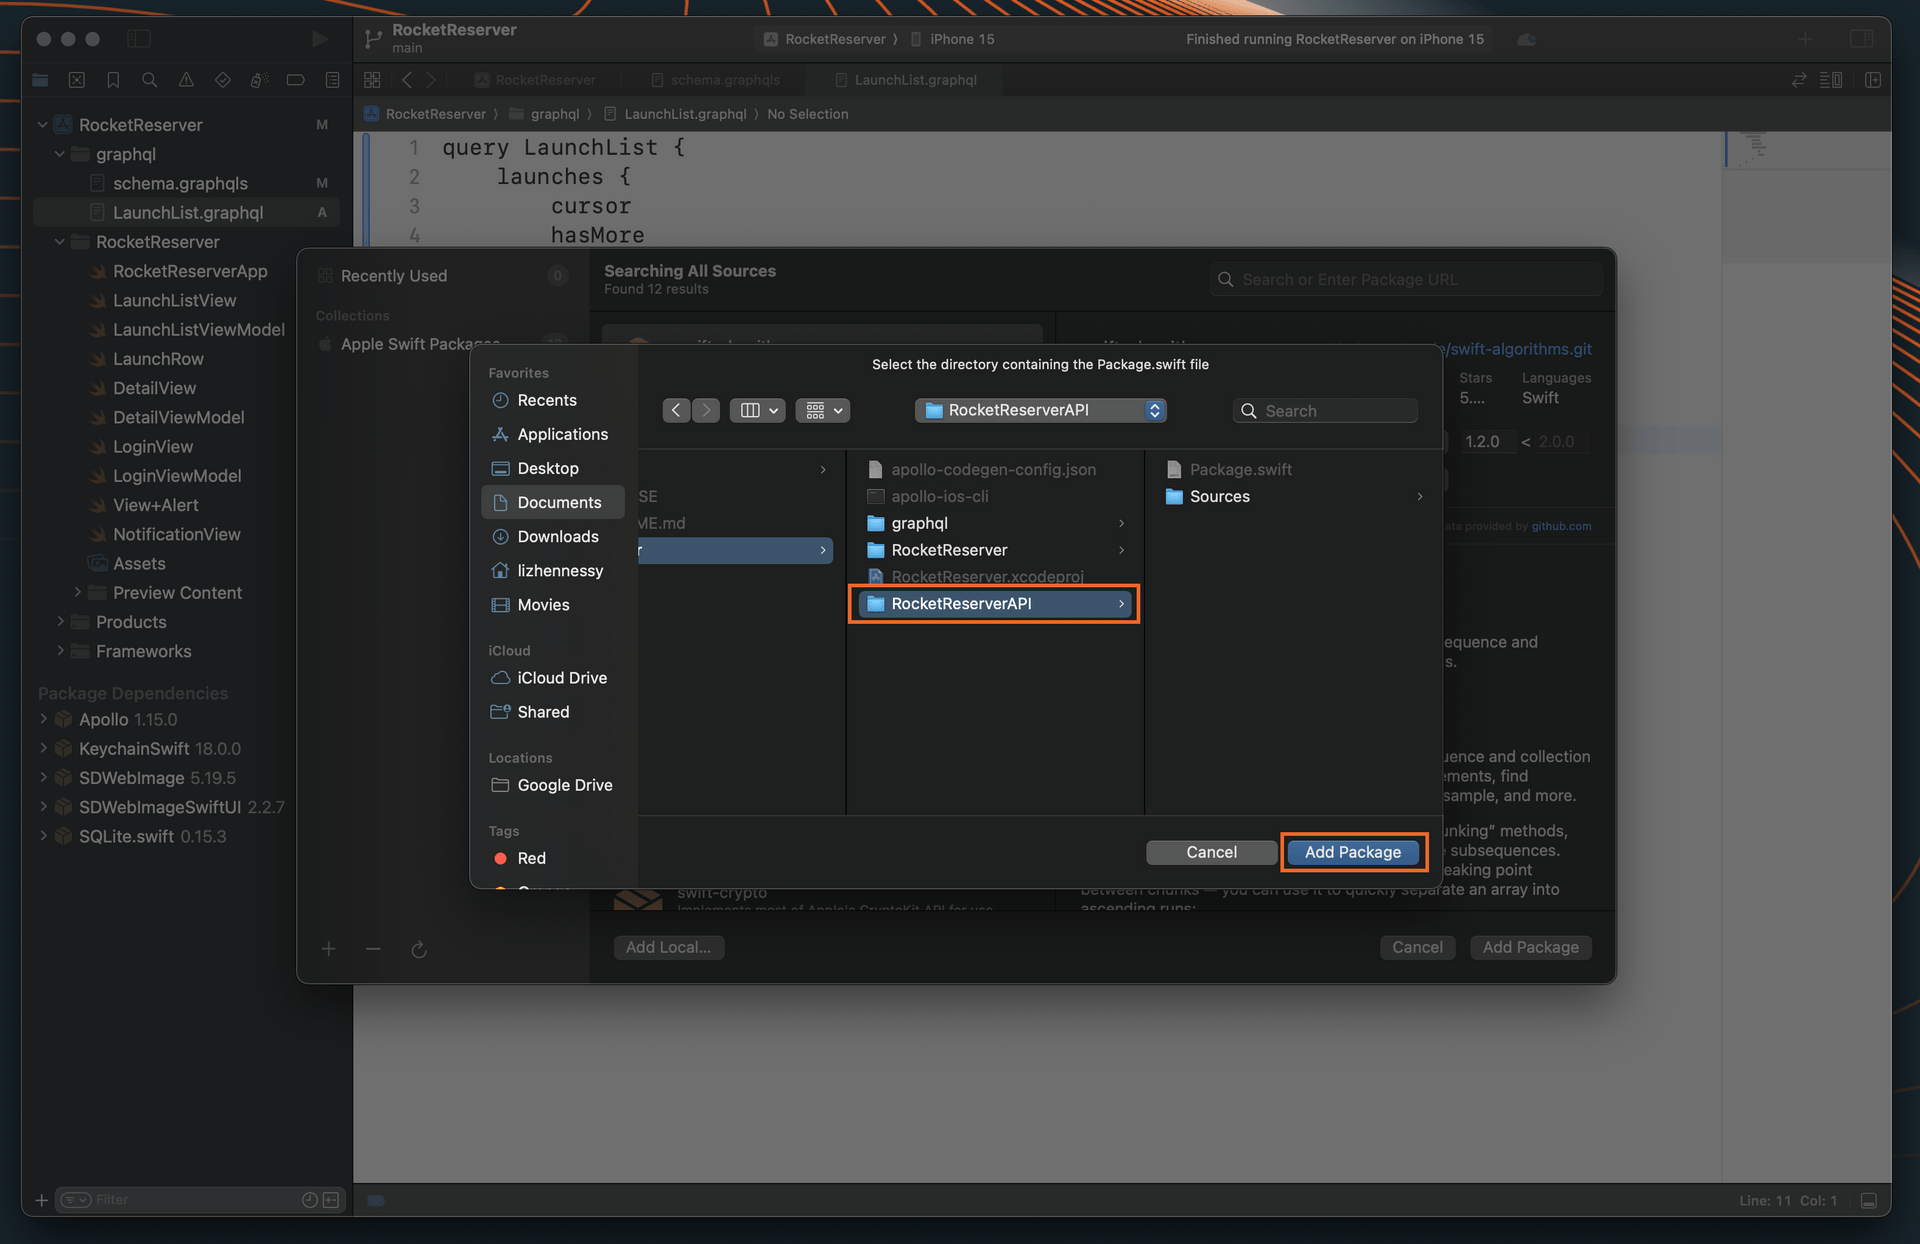Click Add Package in file dialog
This screenshot has height=1244, width=1920.
(x=1352, y=852)
